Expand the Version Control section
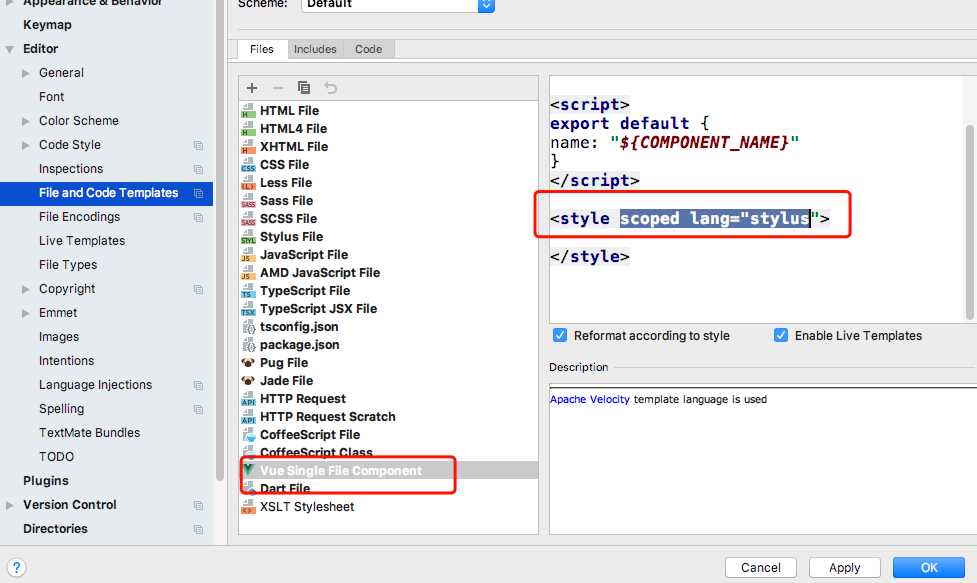 pos(10,505)
